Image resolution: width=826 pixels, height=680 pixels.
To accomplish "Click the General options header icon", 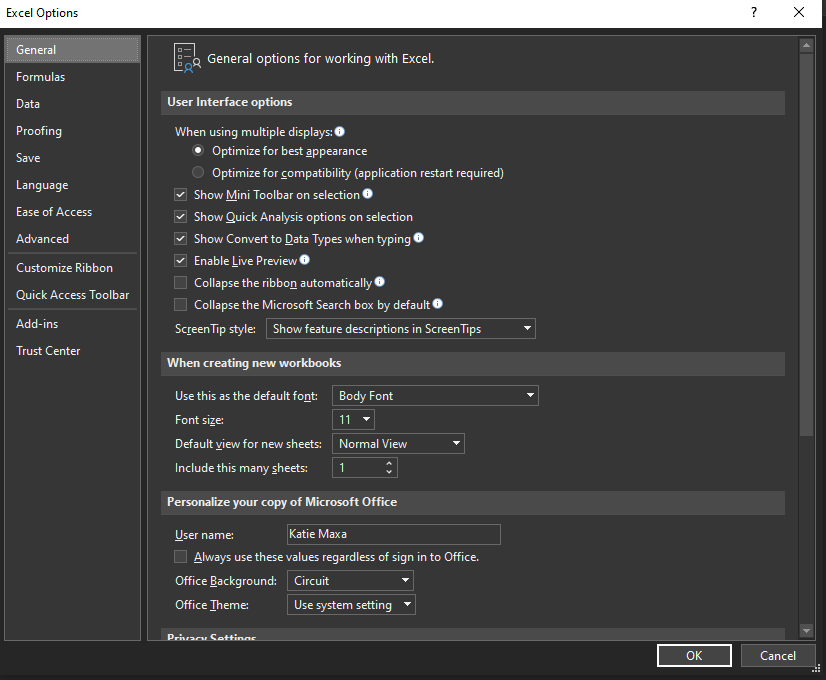I will (187, 58).
